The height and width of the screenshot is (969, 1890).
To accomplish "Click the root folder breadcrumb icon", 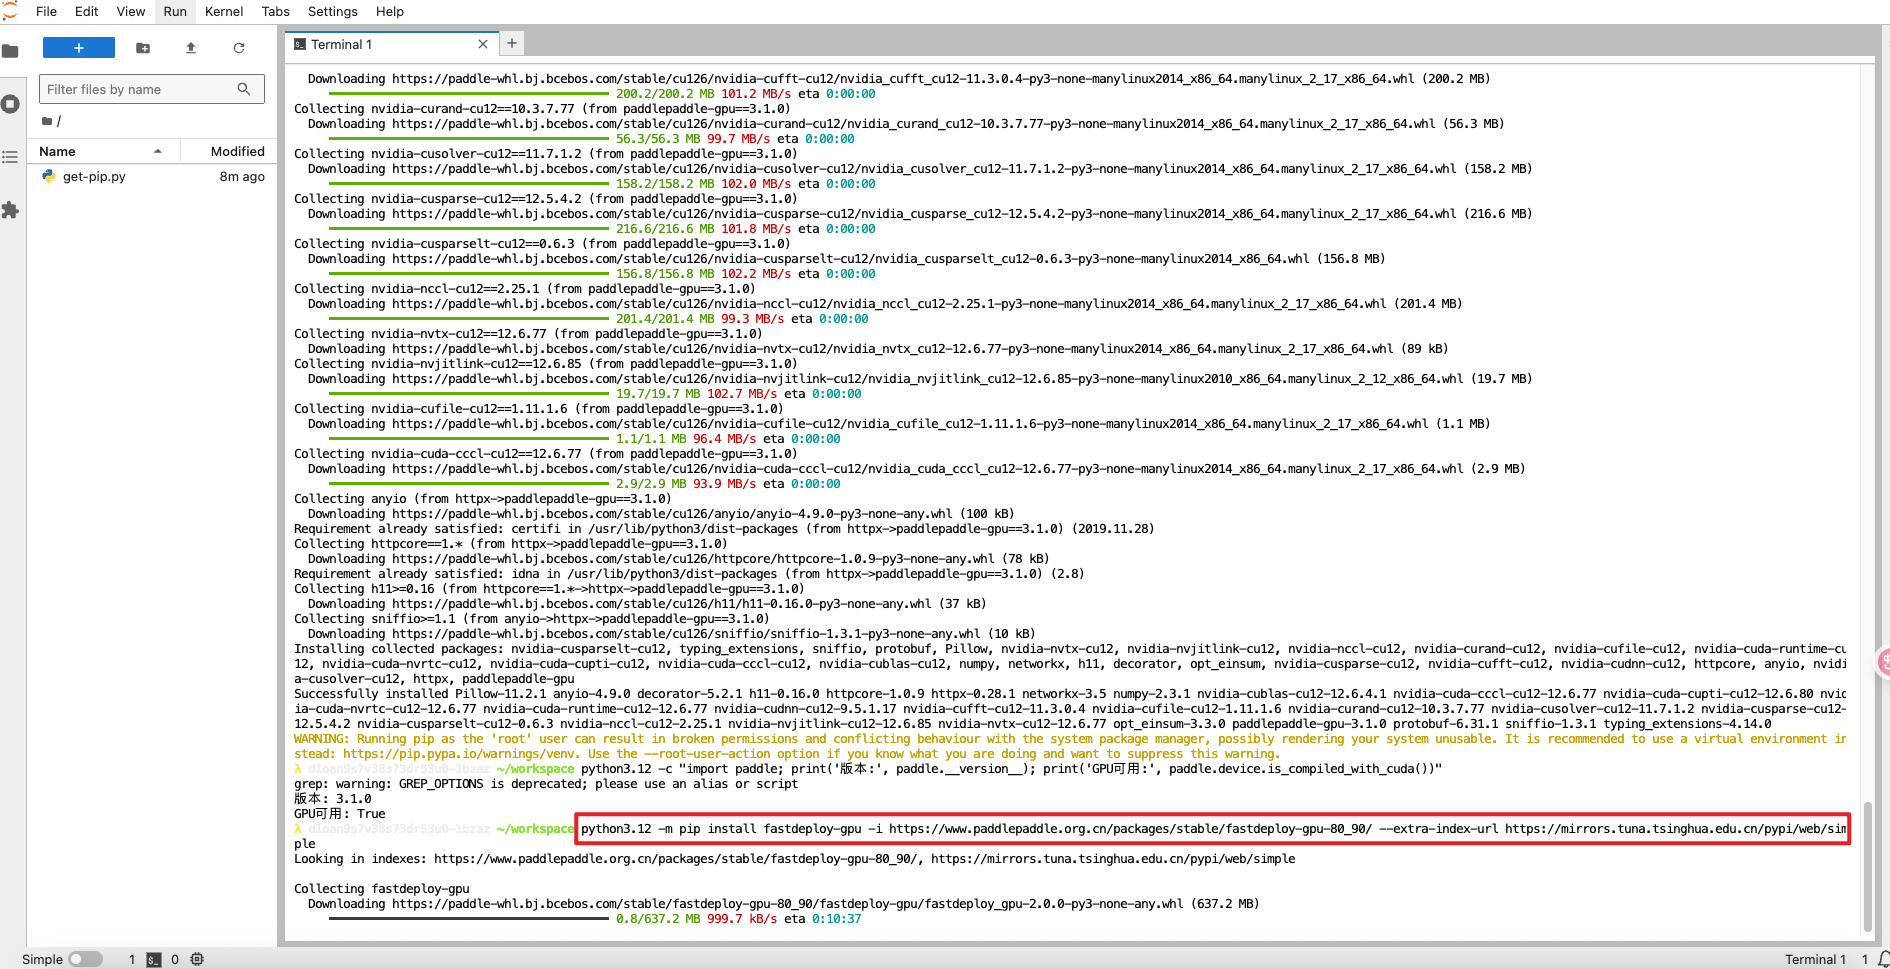I will (x=47, y=121).
